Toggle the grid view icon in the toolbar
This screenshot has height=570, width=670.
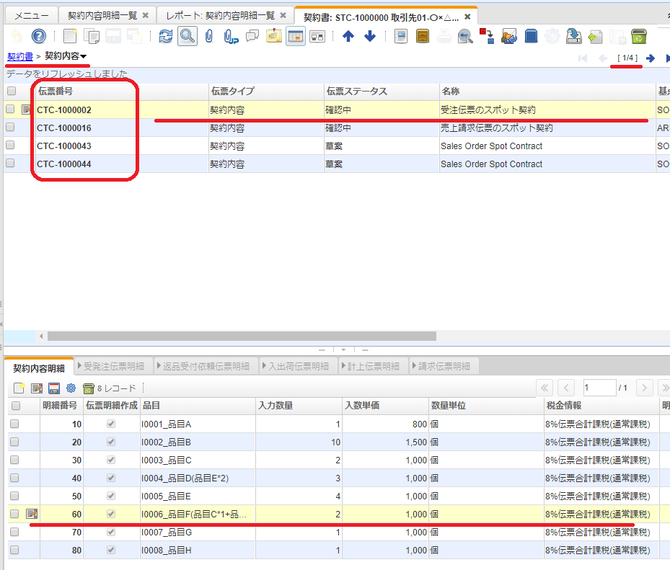click(x=295, y=36)
